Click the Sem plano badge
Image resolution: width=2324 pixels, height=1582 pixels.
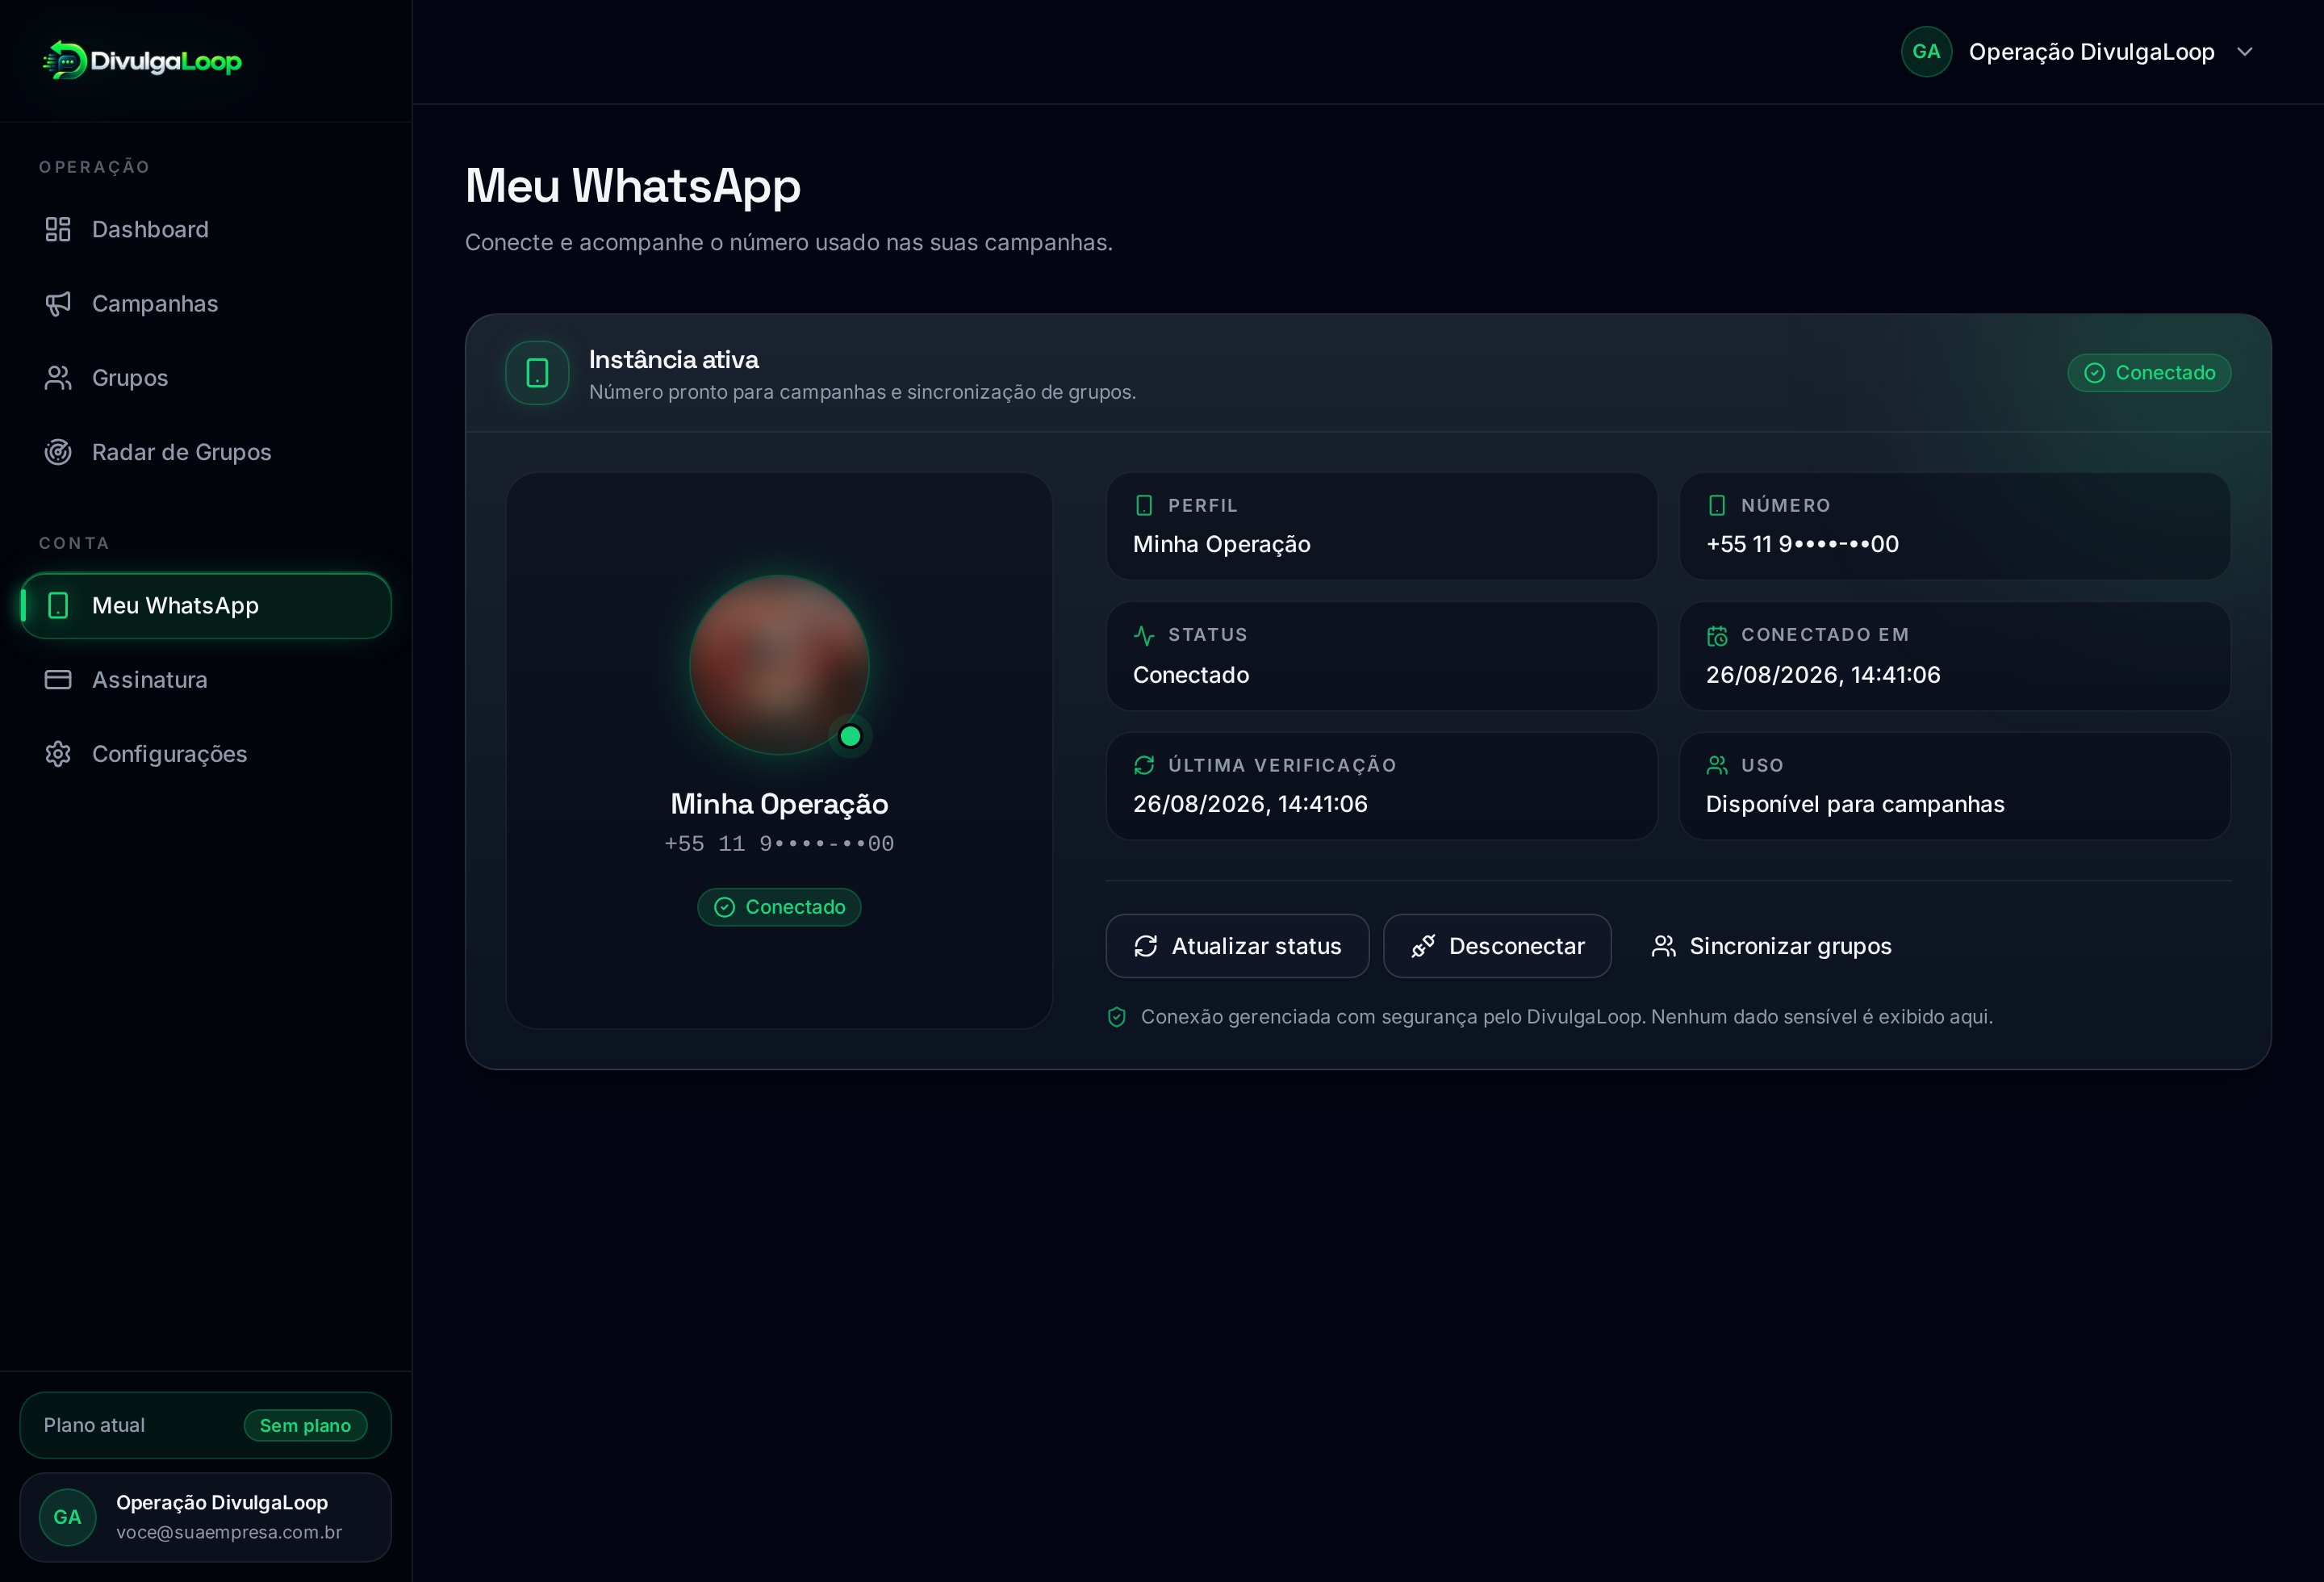tap(305, 1425)
